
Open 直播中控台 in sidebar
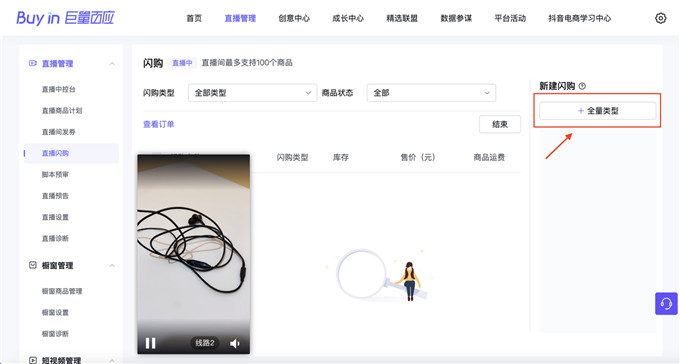pos(59,89)
